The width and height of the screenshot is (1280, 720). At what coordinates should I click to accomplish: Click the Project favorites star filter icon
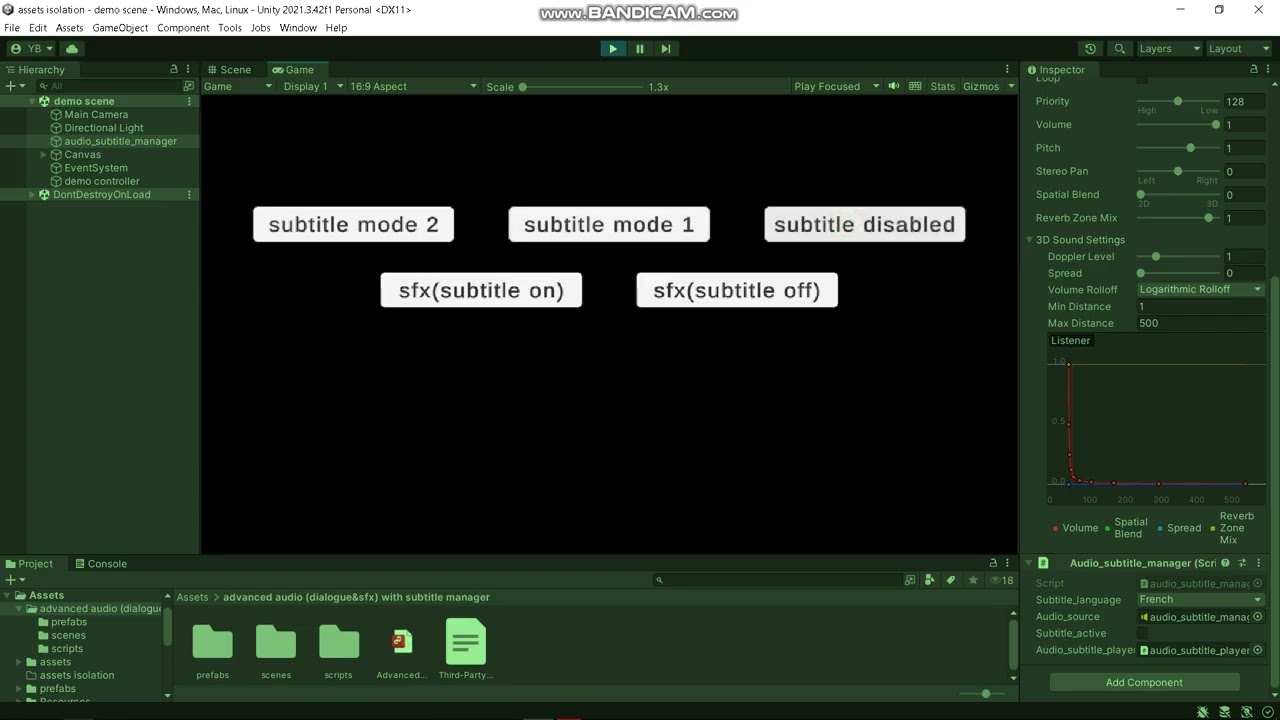click(x=973, y=580)
